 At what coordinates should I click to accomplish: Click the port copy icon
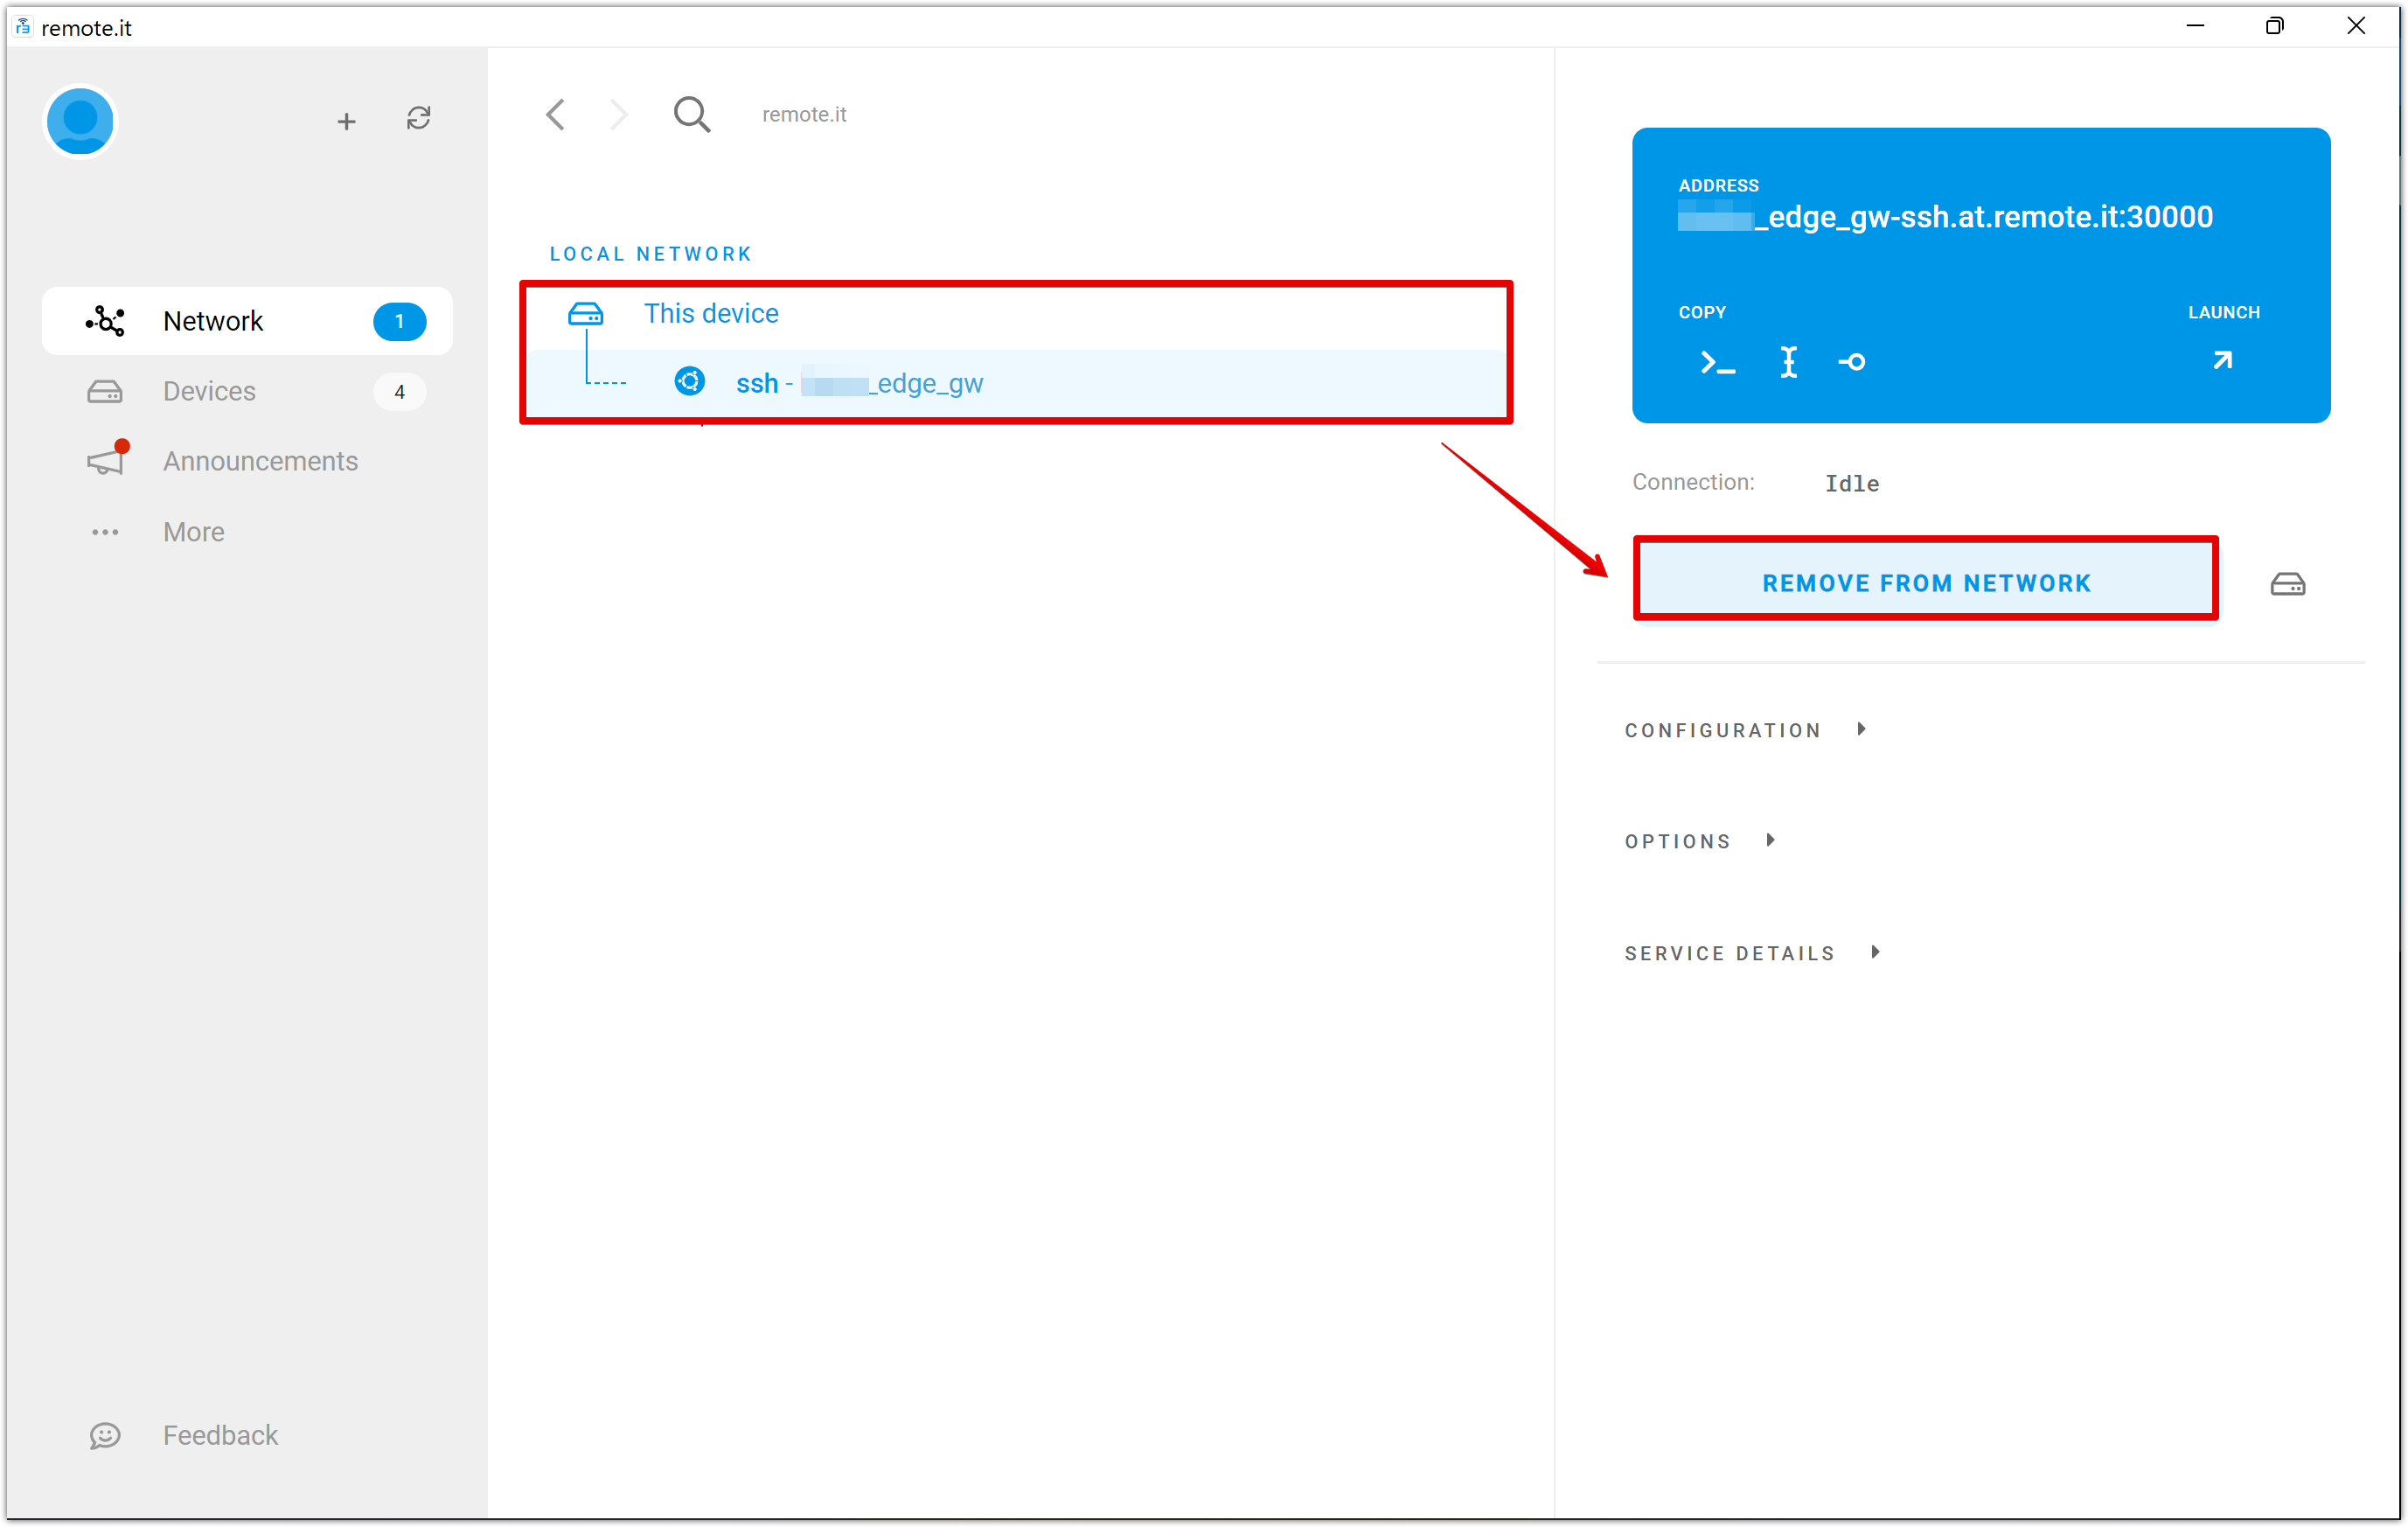pyautogui.click(x=1851, y=362)
